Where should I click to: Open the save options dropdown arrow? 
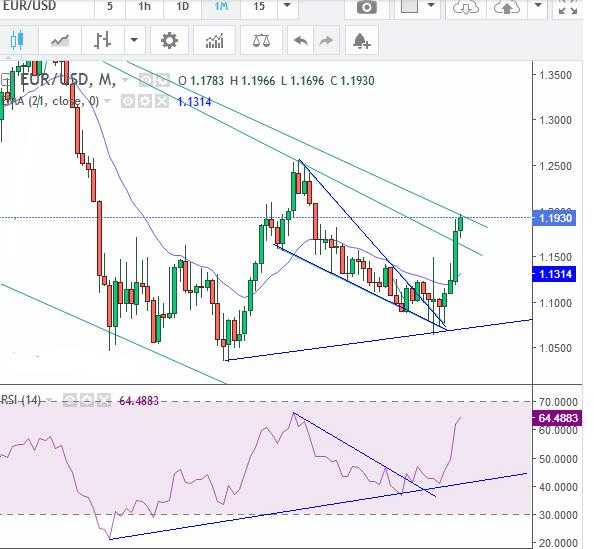coord(538,5)
